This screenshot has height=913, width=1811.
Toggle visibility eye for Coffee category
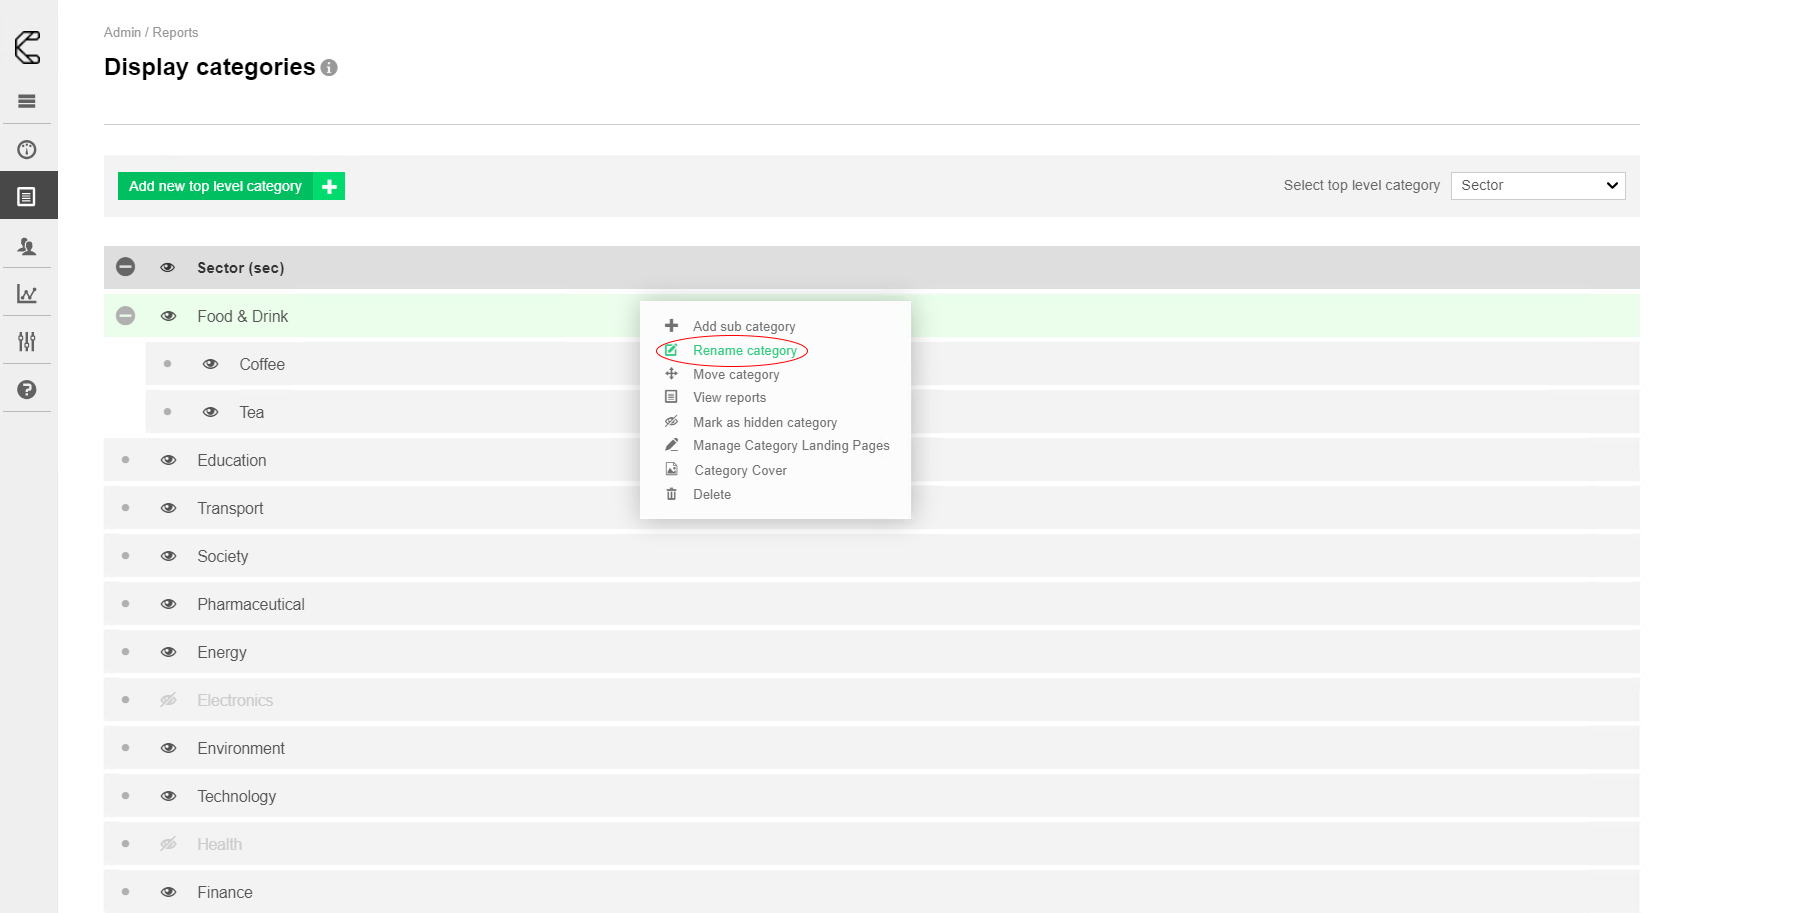(210, 364)
